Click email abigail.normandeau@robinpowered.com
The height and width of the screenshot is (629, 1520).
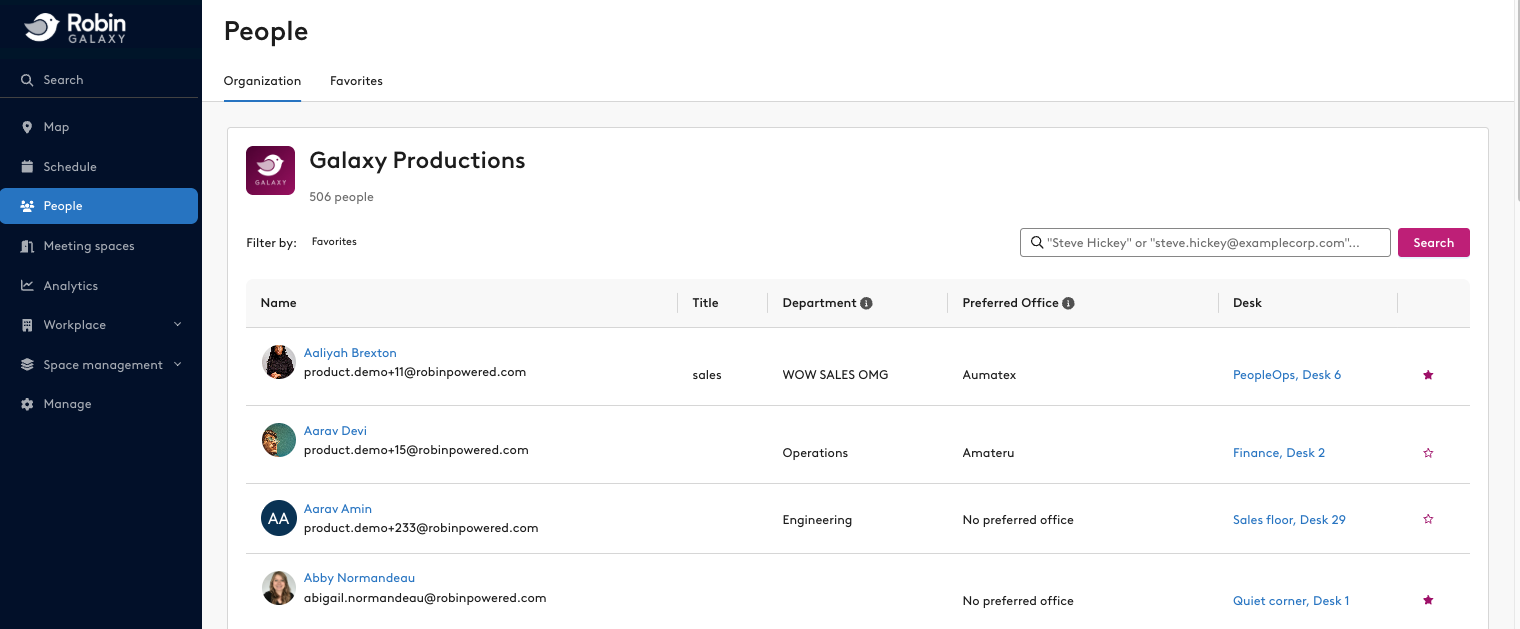point(425,598)
